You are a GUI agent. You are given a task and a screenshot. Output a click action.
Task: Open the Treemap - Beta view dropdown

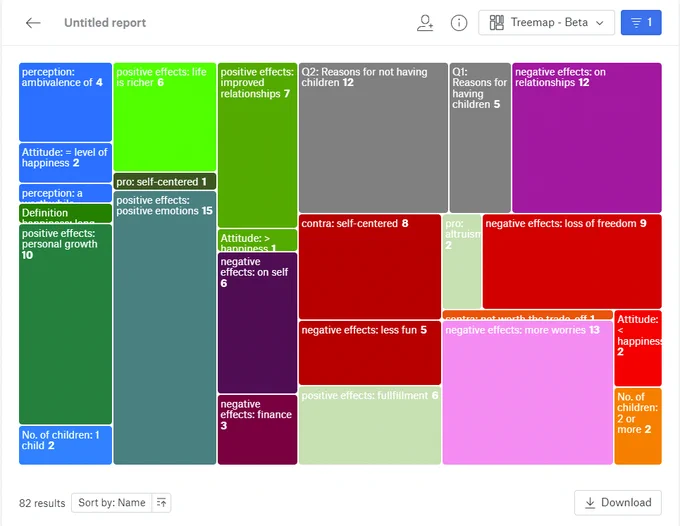(546, 23)
